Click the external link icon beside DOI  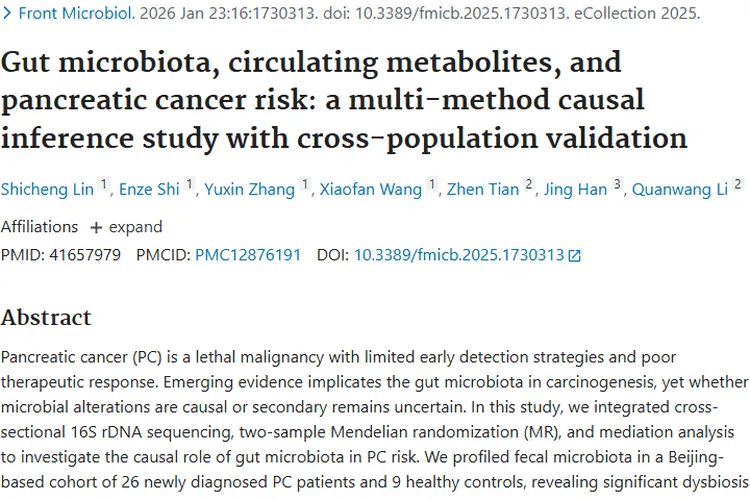tap(574, 256)
